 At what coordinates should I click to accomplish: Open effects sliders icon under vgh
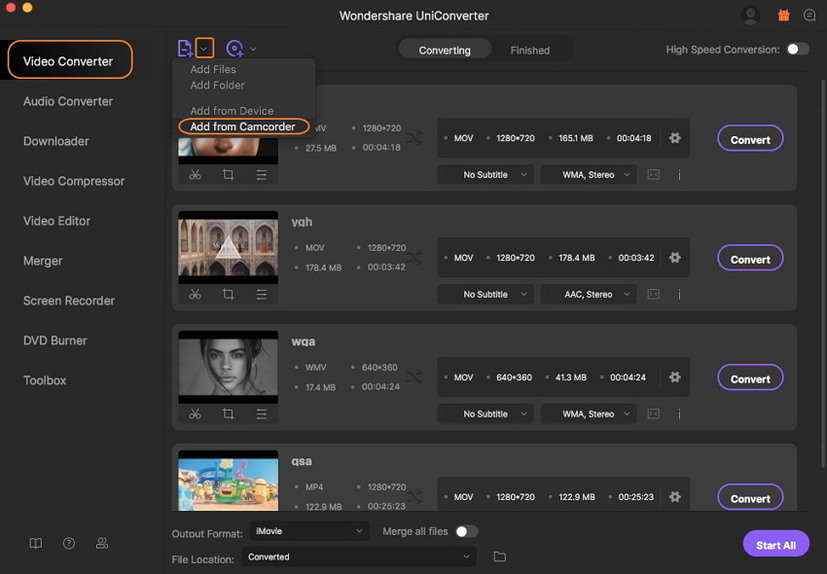[x=261, y=294]
